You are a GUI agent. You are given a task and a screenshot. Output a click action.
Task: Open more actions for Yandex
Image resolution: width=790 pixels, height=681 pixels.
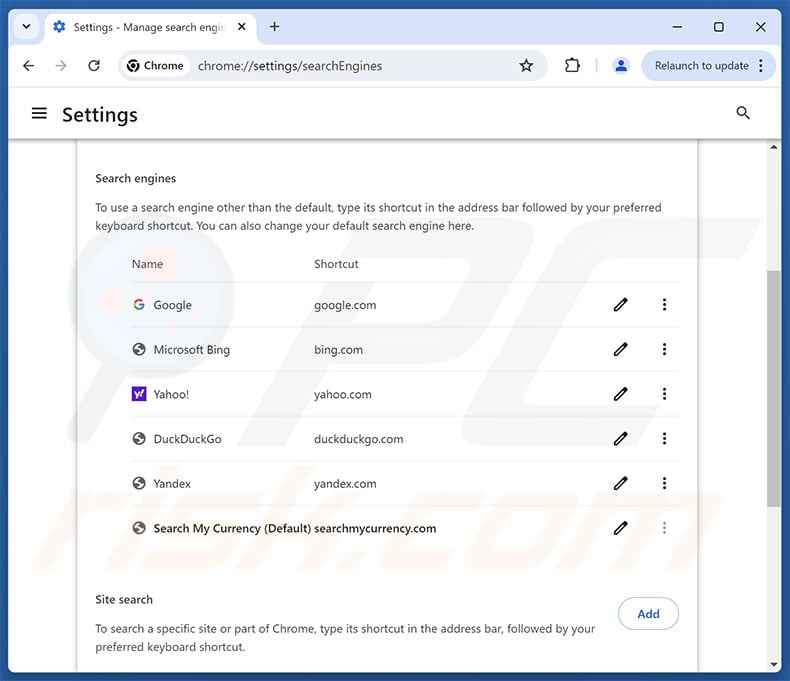click(665, 484)
